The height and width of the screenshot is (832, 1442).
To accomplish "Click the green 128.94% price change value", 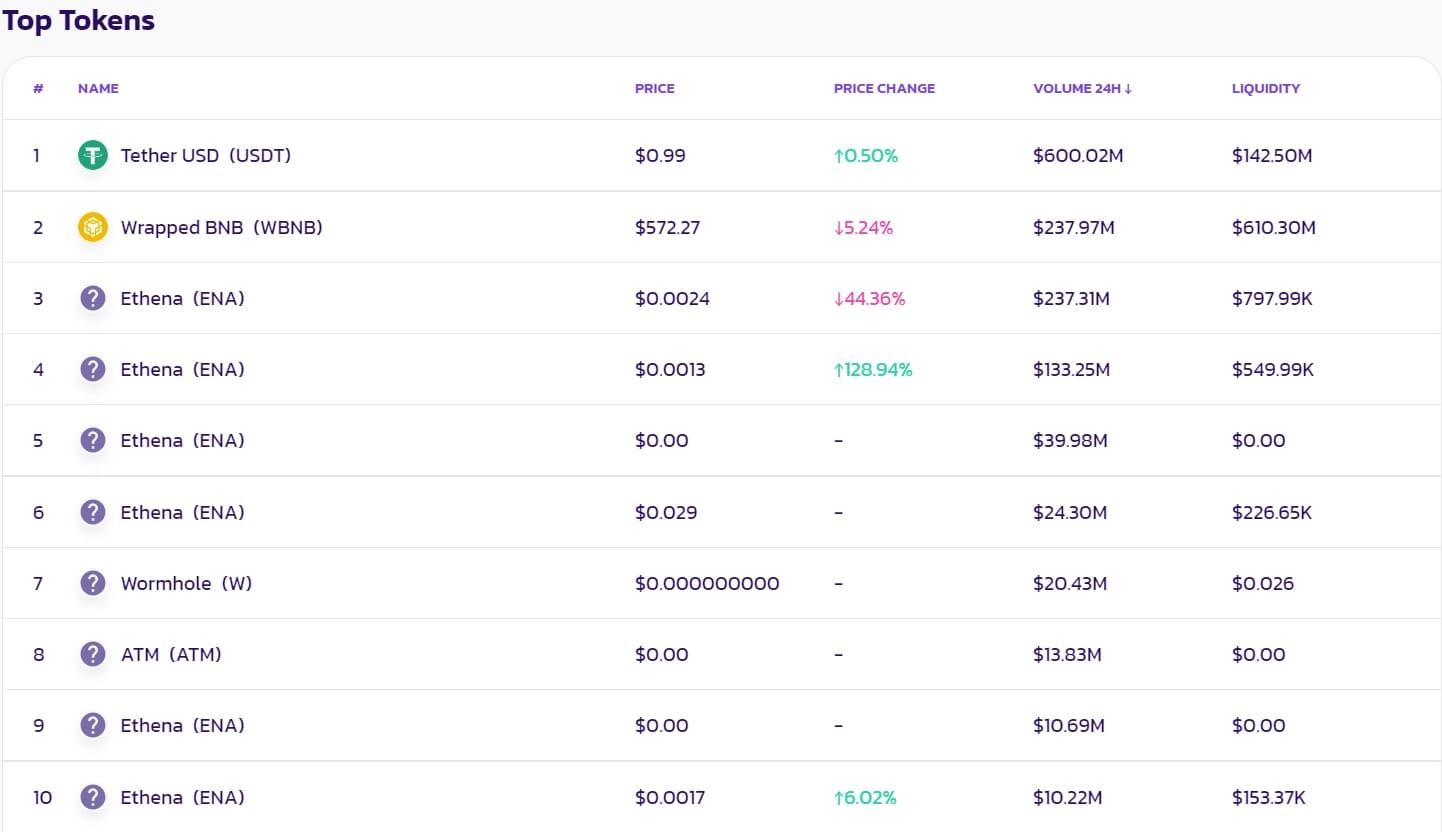I will coord(873,369).
